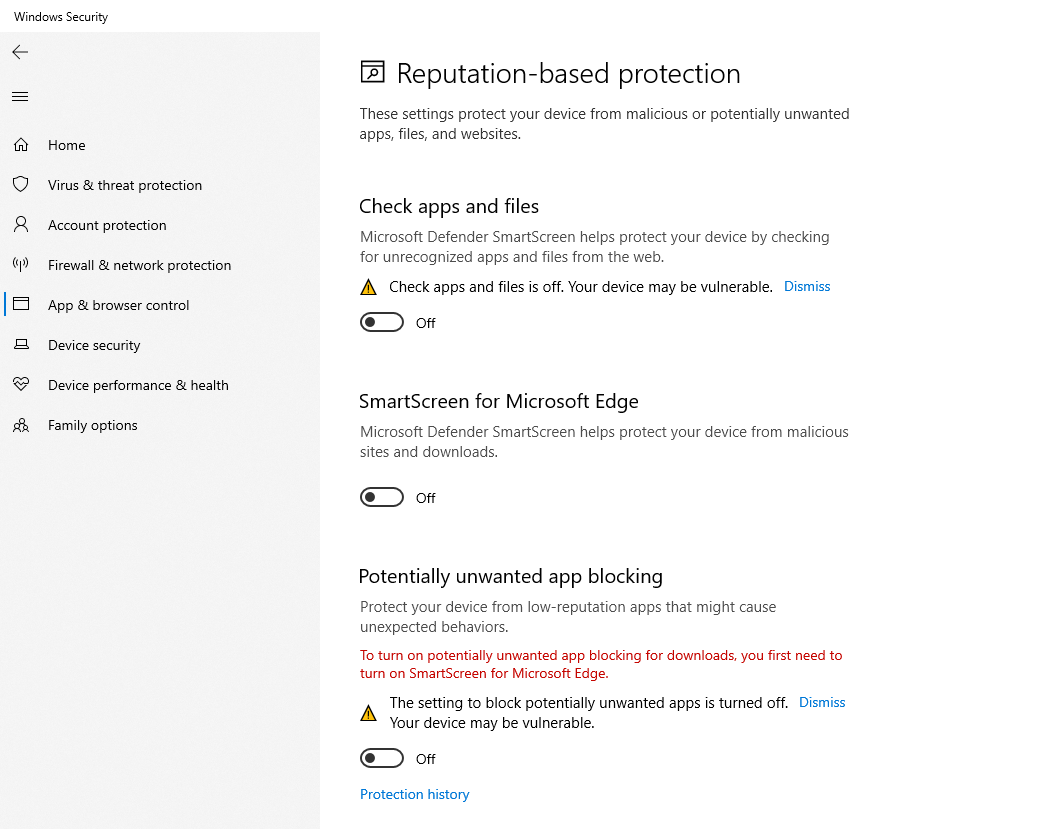This screenshot has height=829, width=1051.
Task: Click the Family options people icon
Action: [x=21, y=425]
